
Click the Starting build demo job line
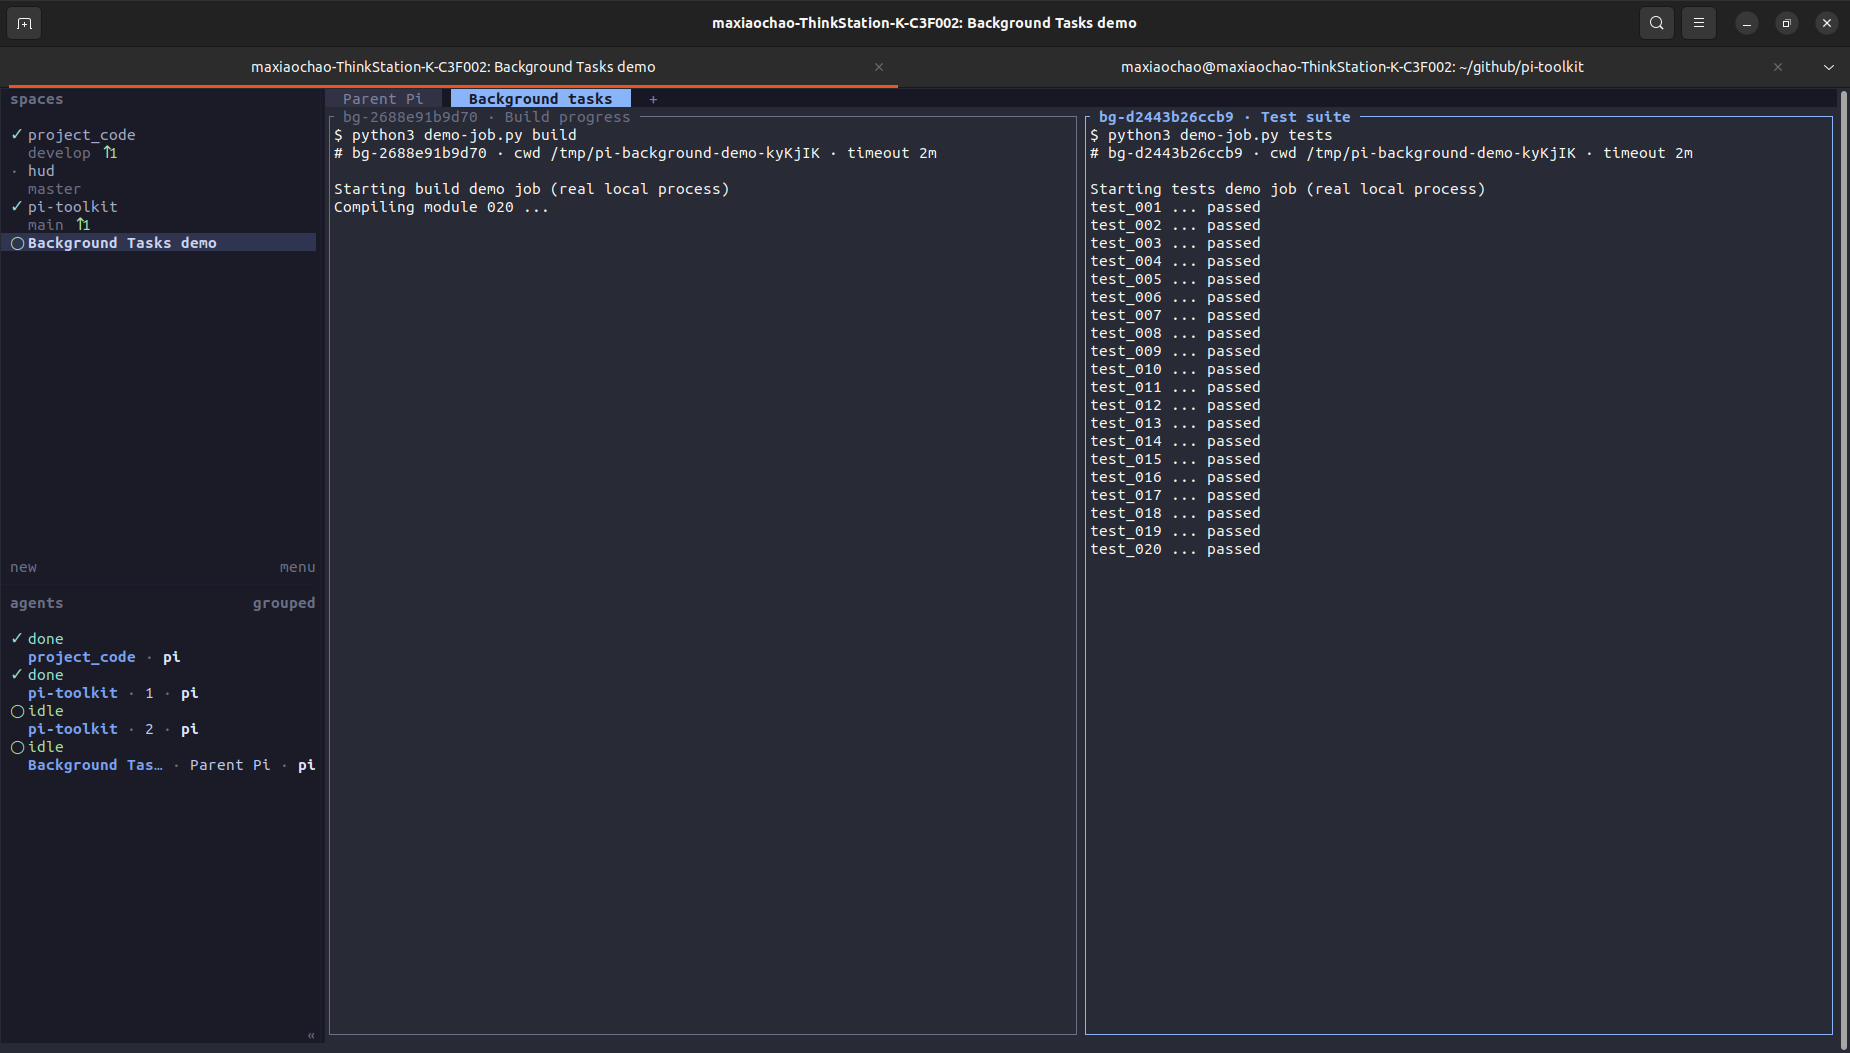(532, 189)
